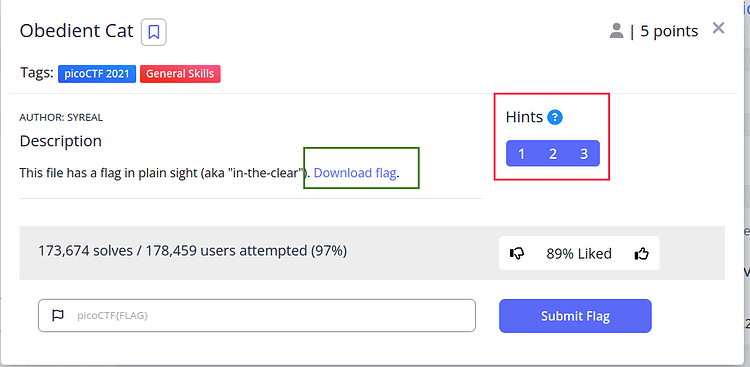Click the Hints help question-mark icon
The image size is (750, 367).
[x=555, y=117]
